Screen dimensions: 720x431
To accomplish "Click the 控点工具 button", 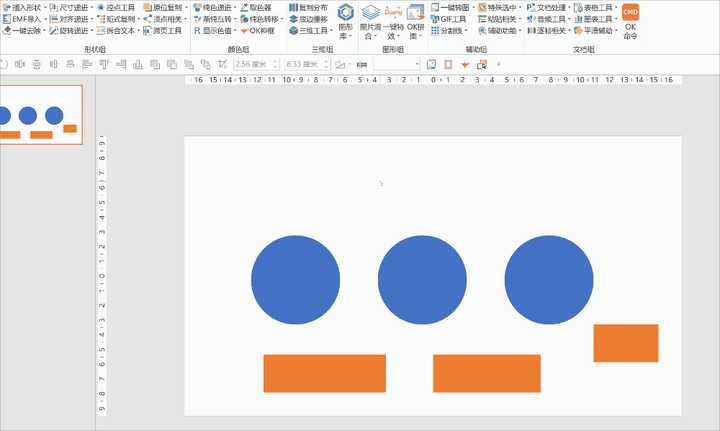I will click(116, 8).
